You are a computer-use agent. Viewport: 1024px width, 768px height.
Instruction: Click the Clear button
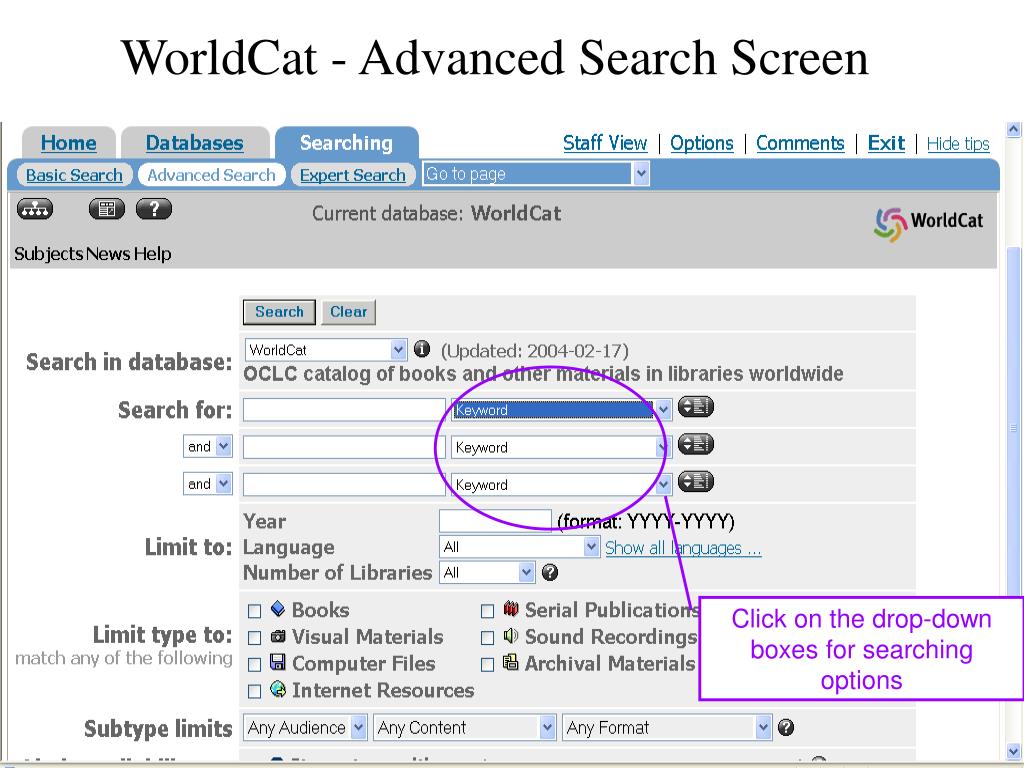point(348,312)
